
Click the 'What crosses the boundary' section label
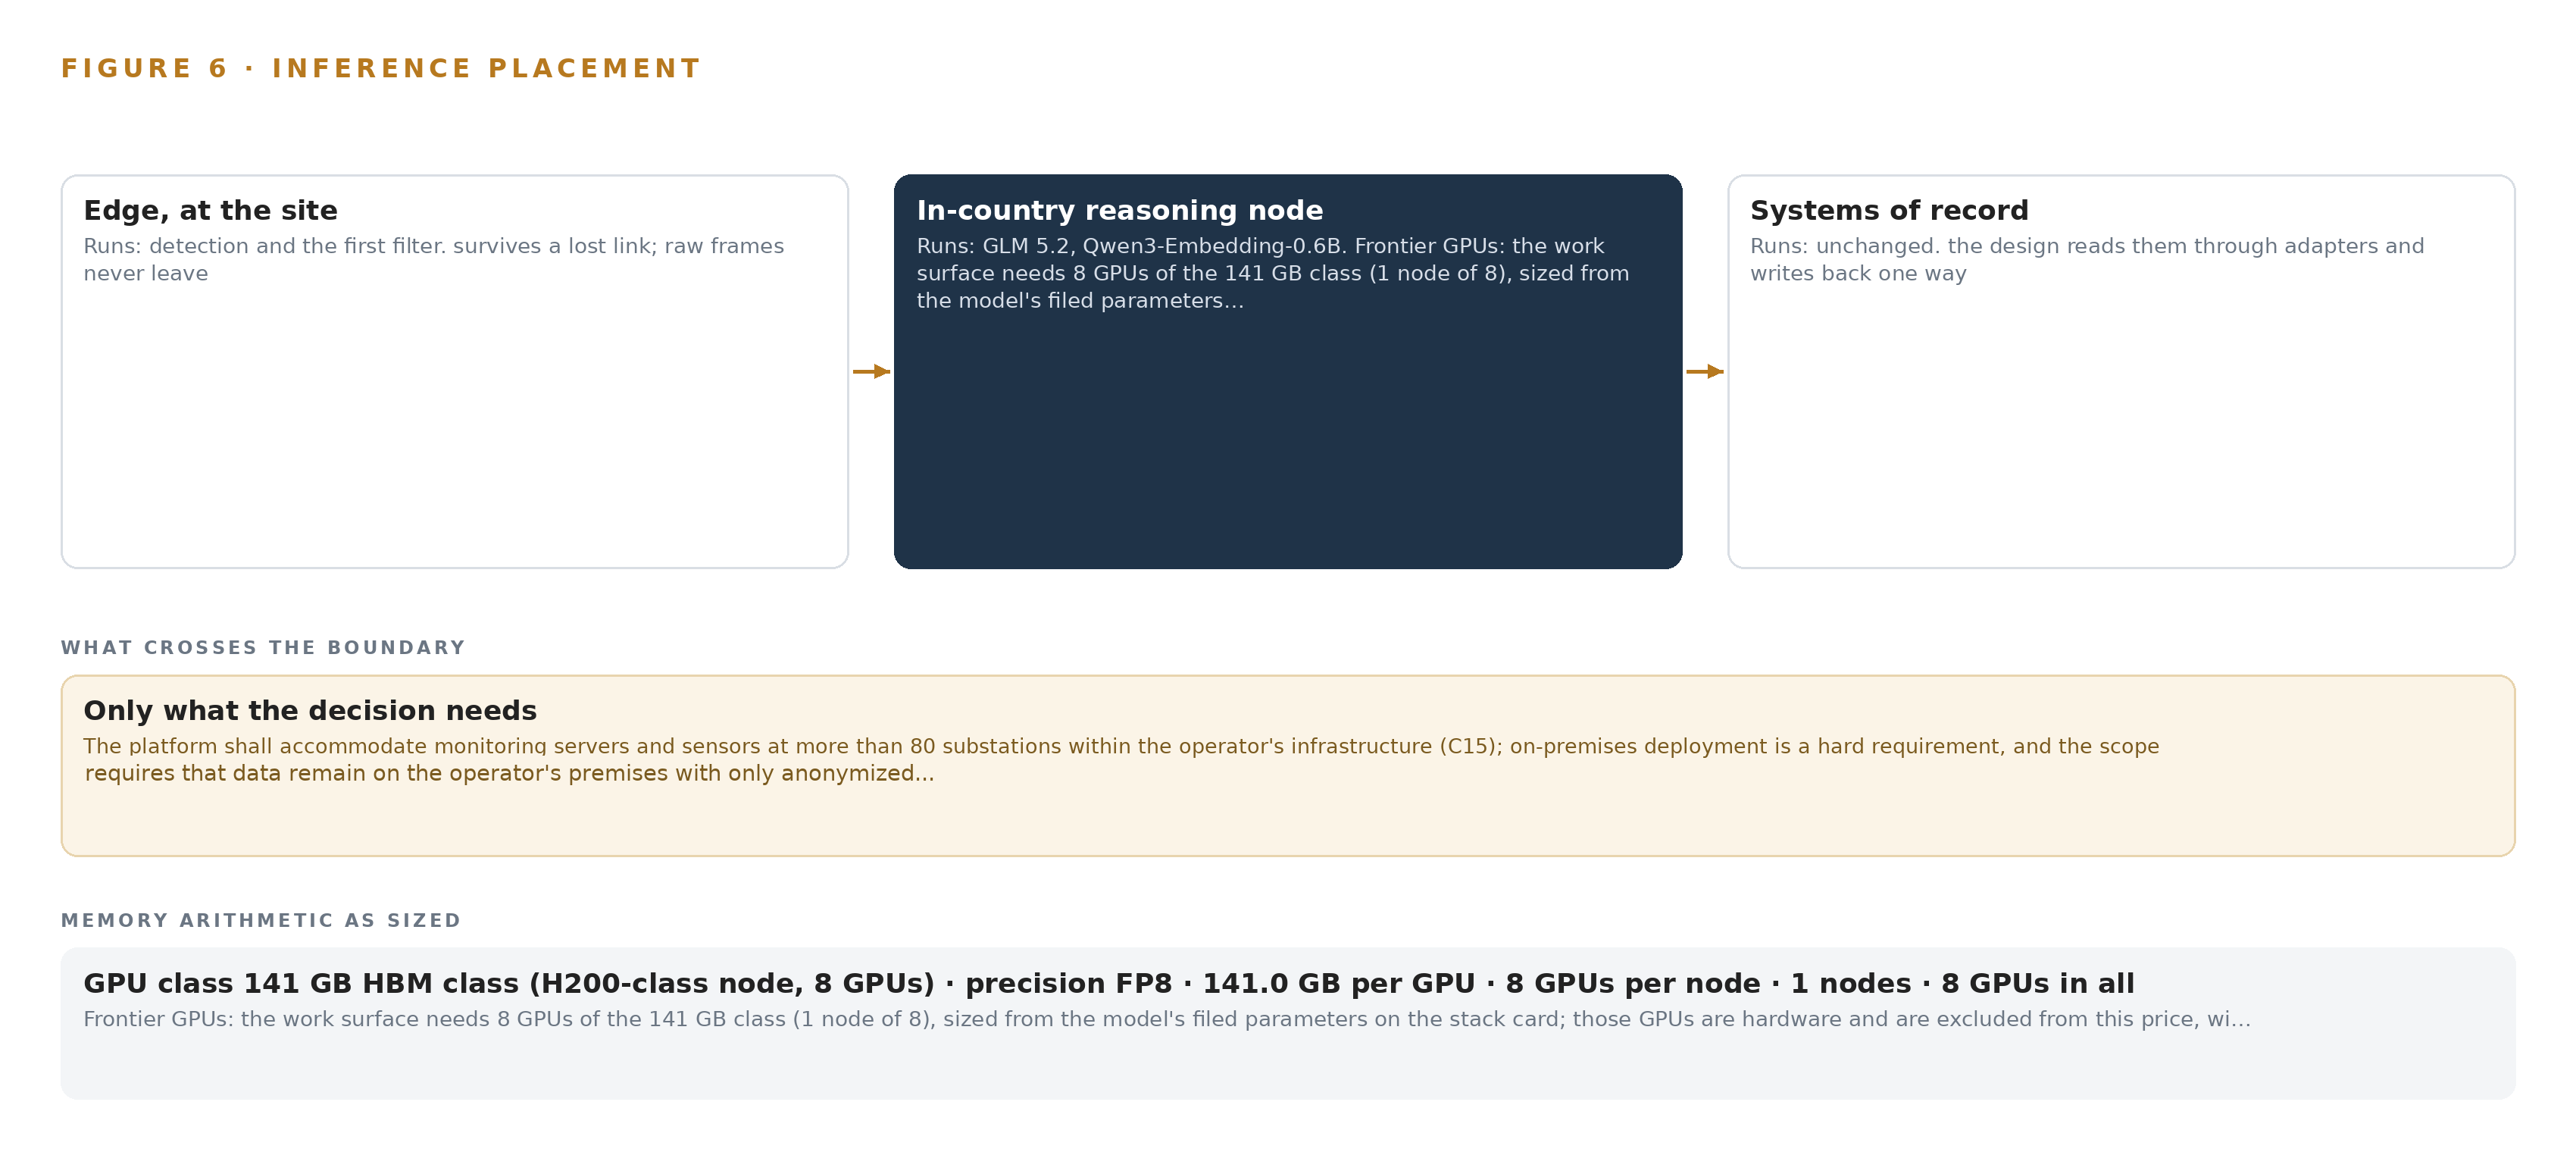(263, 647)
